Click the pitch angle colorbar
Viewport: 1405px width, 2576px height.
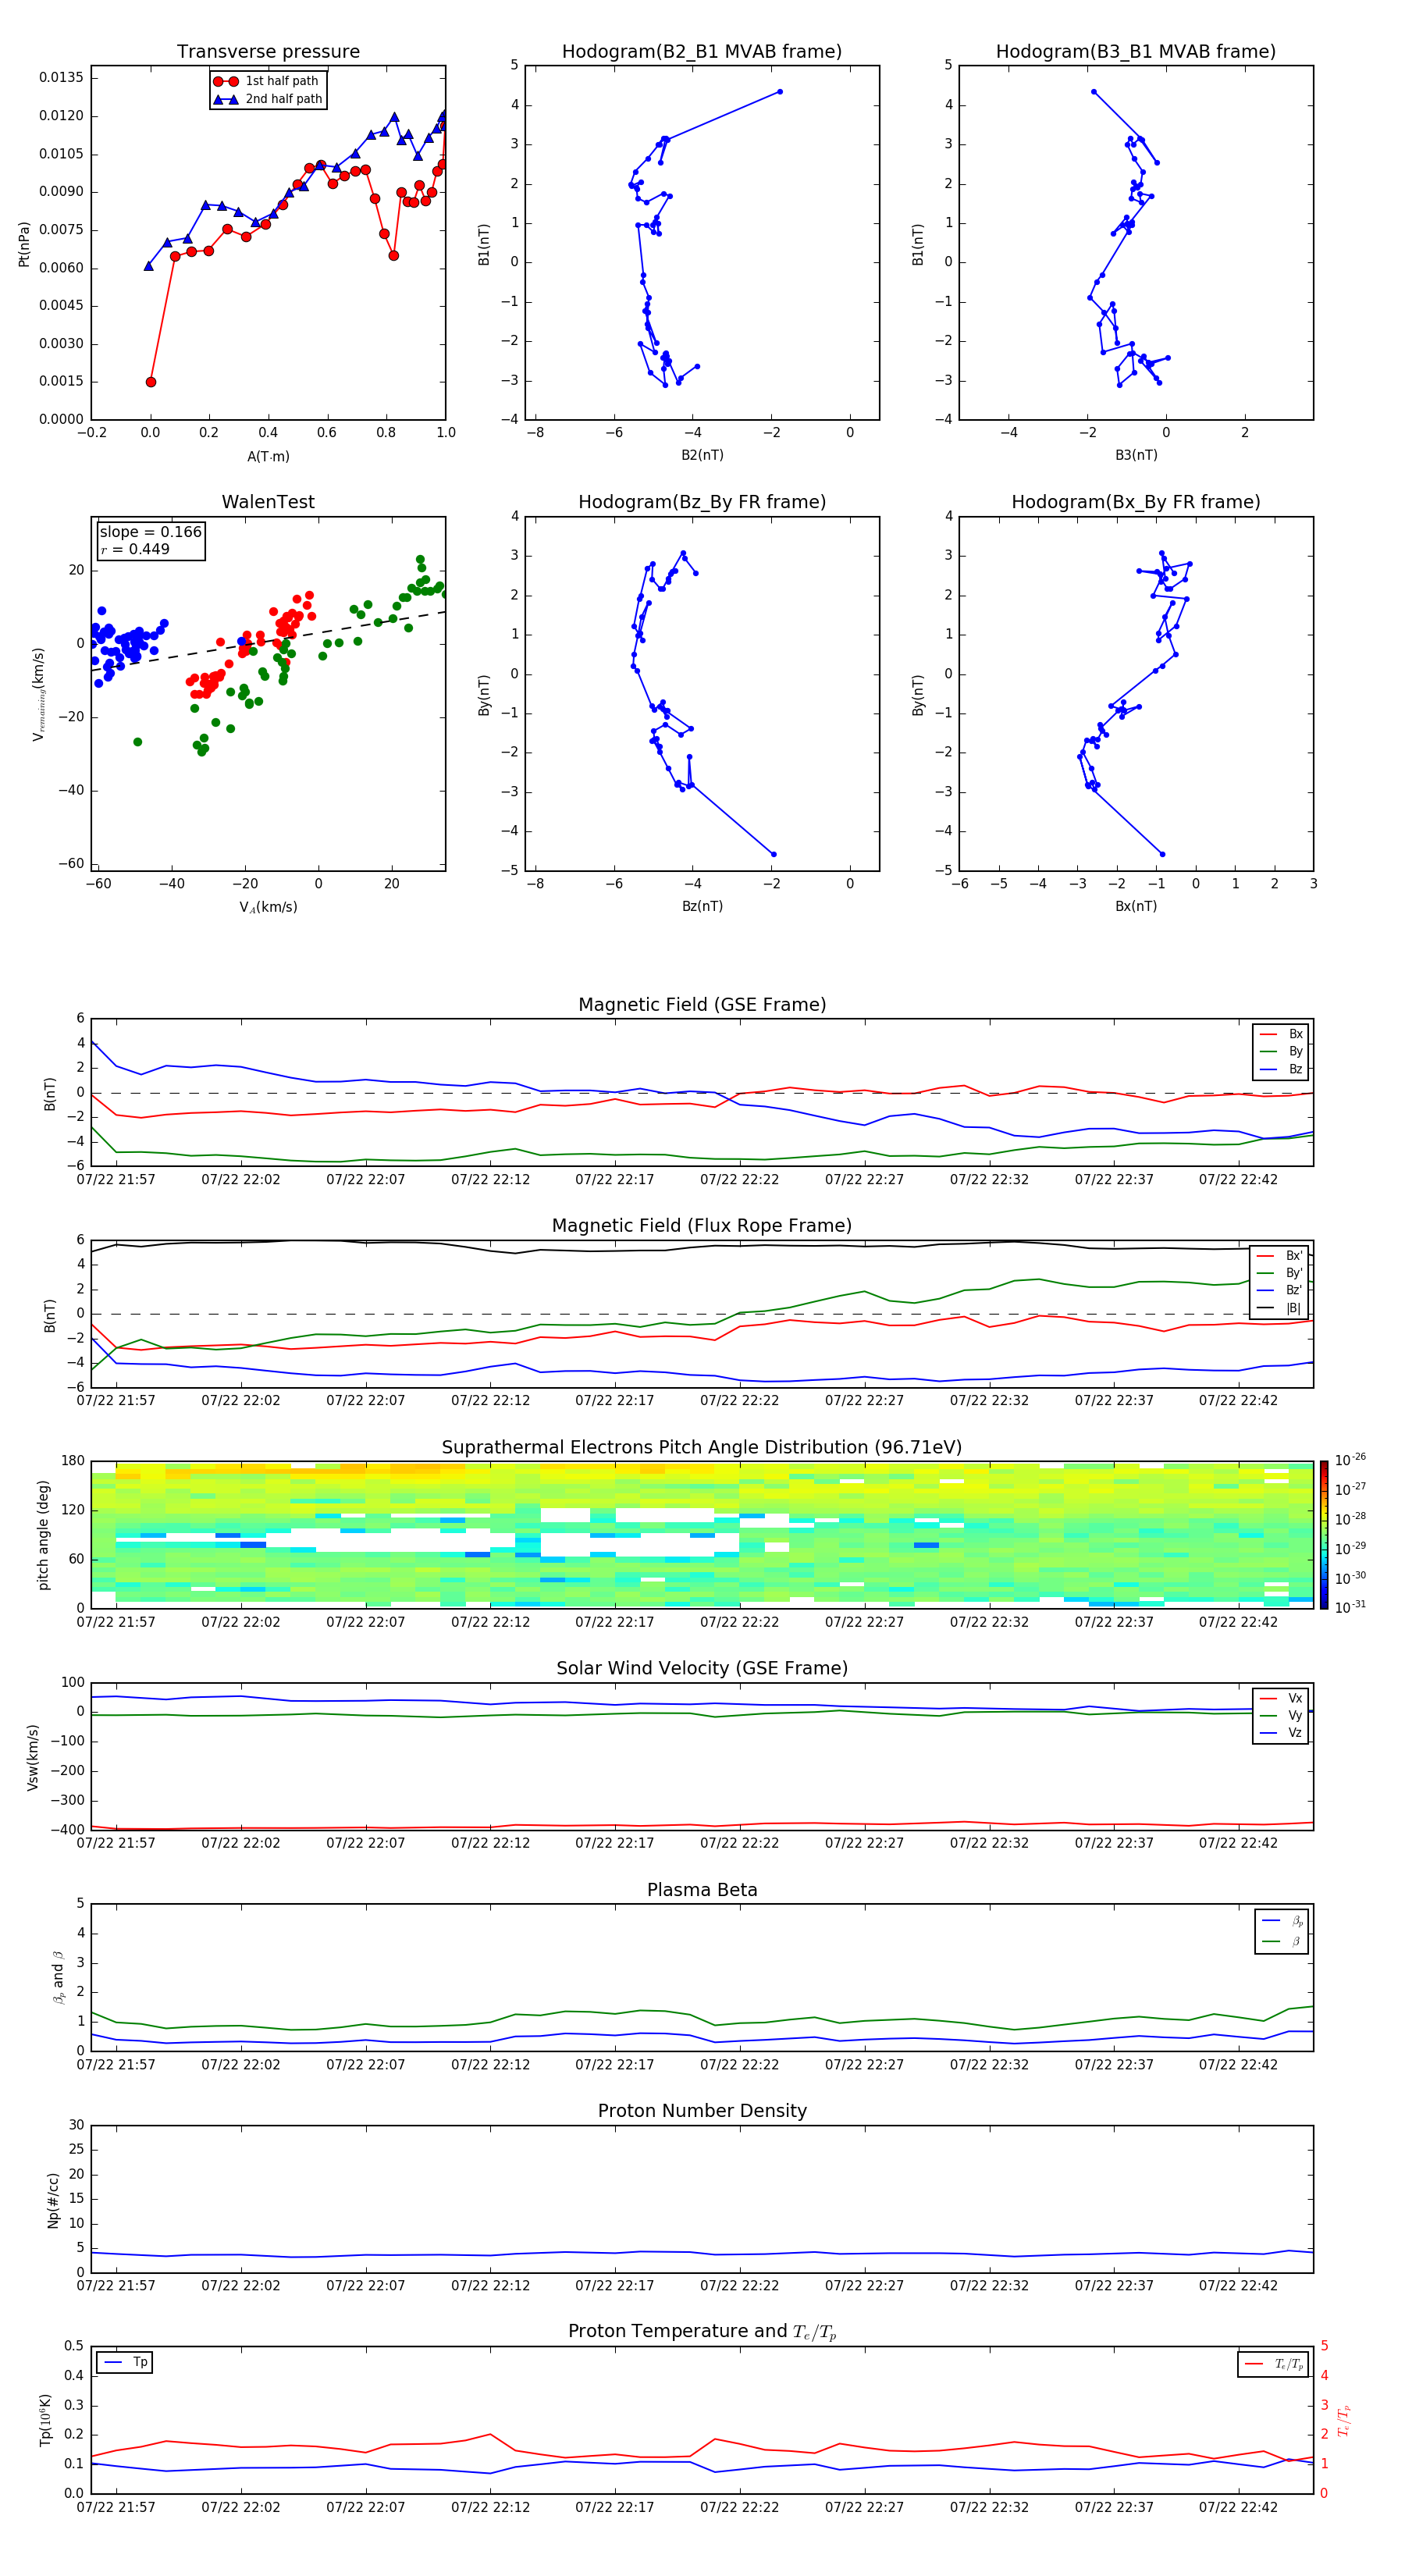point(1324,1534)
